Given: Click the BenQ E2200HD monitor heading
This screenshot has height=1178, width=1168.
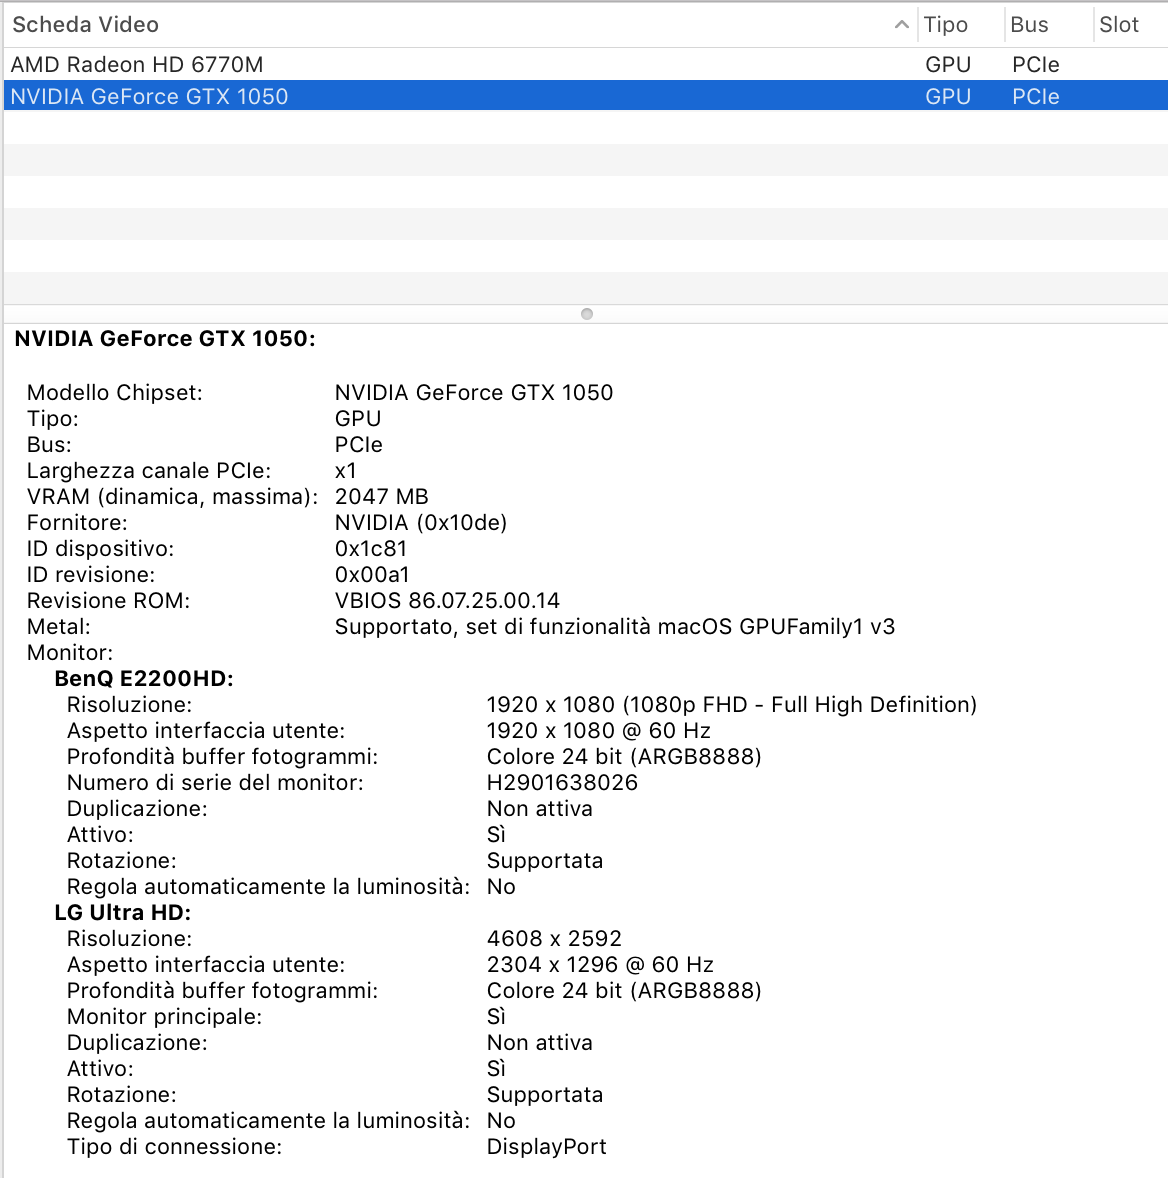Looking at the screenshot, I should coord(144,679).
